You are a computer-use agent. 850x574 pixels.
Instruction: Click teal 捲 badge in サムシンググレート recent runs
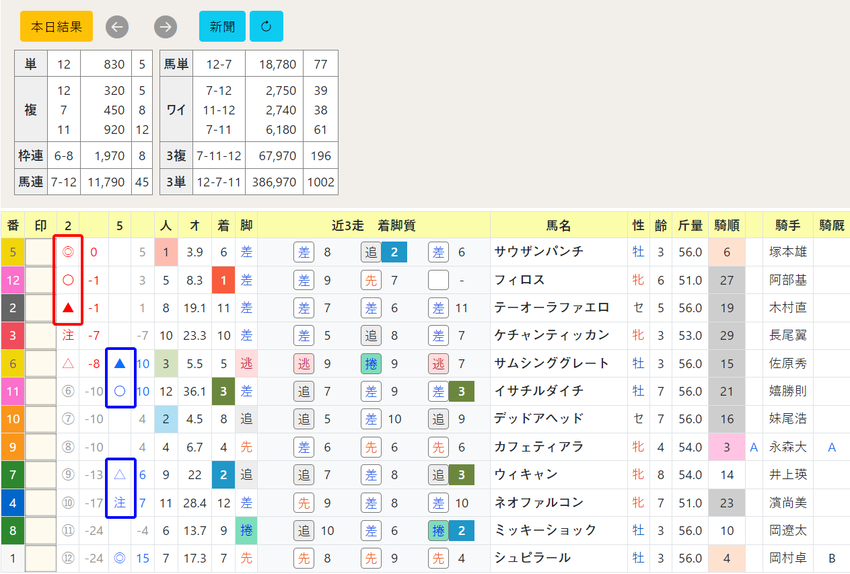(371, 364)
